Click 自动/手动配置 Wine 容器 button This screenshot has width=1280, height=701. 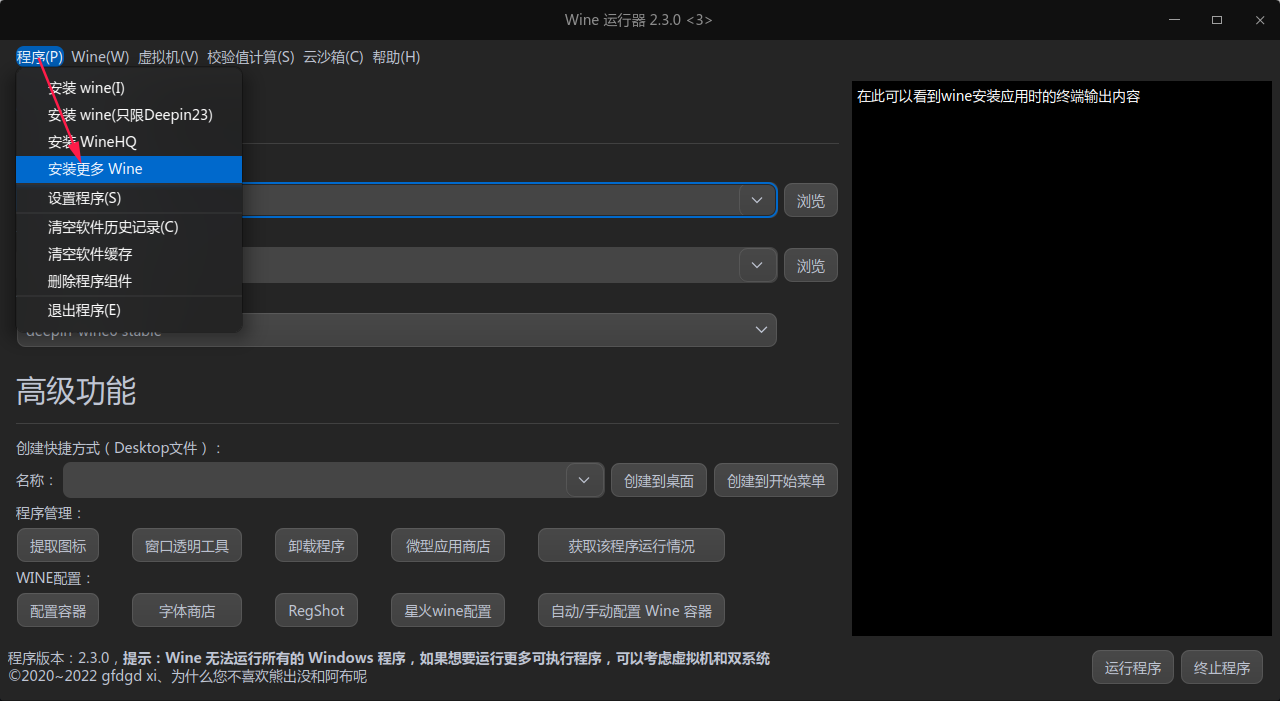pos(631,610)
